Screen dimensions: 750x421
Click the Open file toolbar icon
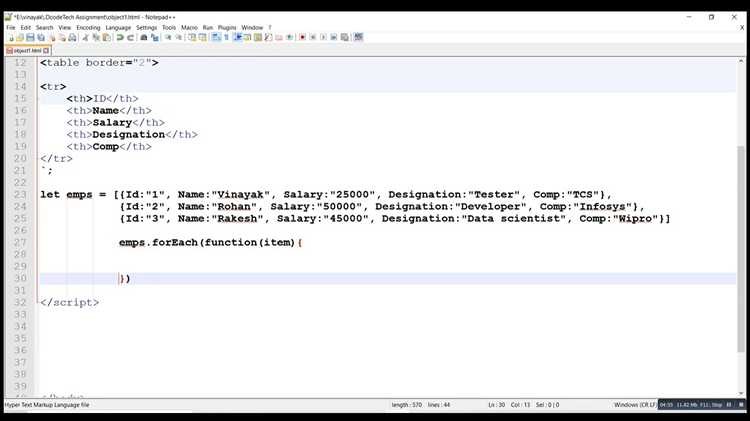click(20, 37)
